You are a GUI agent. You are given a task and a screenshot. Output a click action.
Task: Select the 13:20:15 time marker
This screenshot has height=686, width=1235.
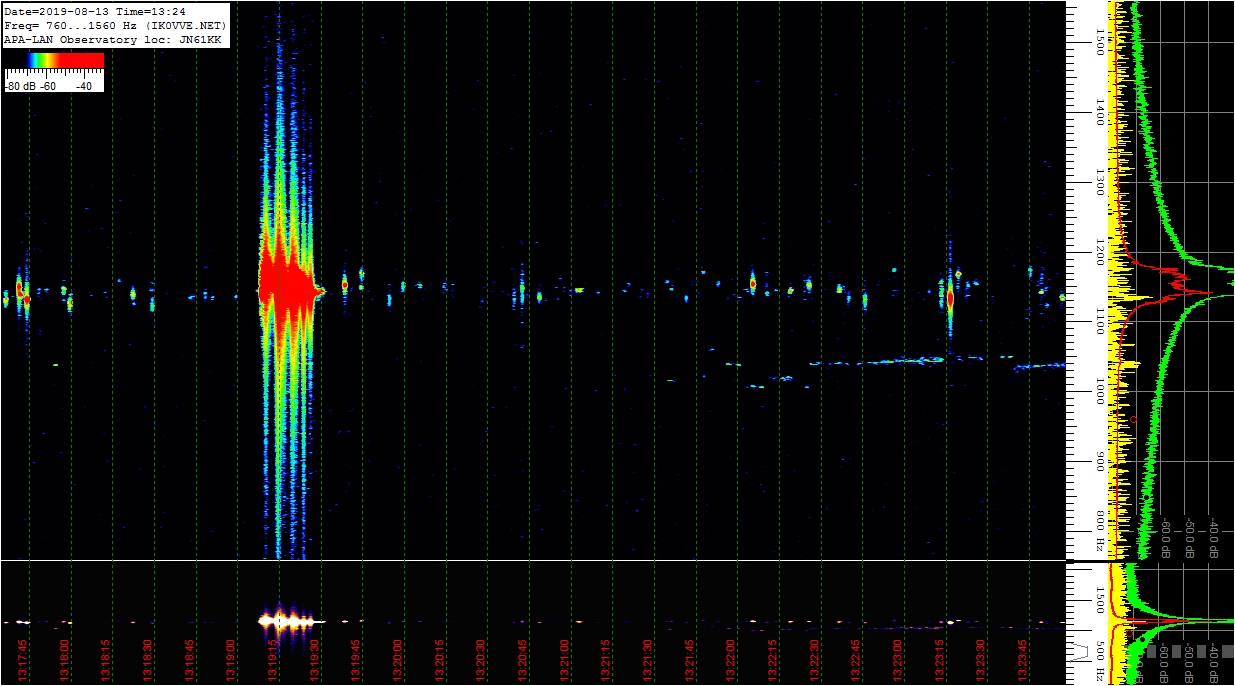point(439,662)
